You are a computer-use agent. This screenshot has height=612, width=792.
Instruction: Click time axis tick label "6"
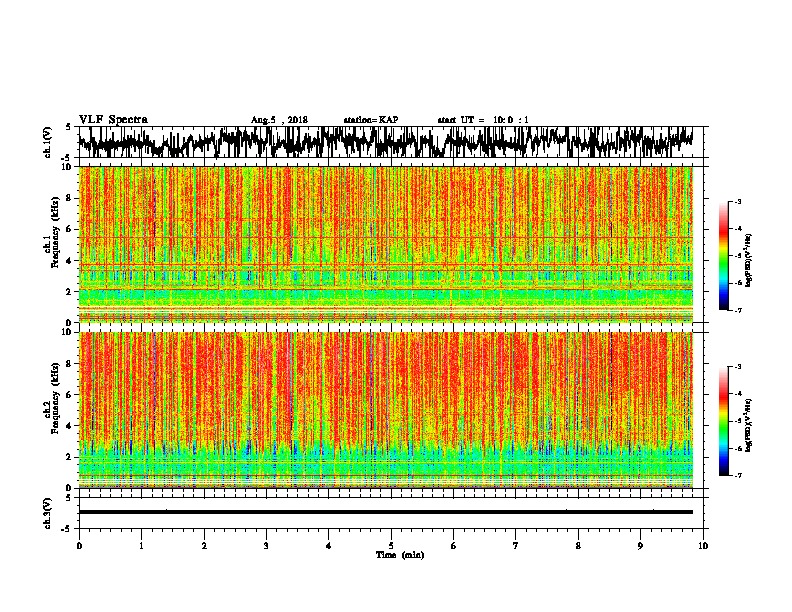tap(454, 546)
